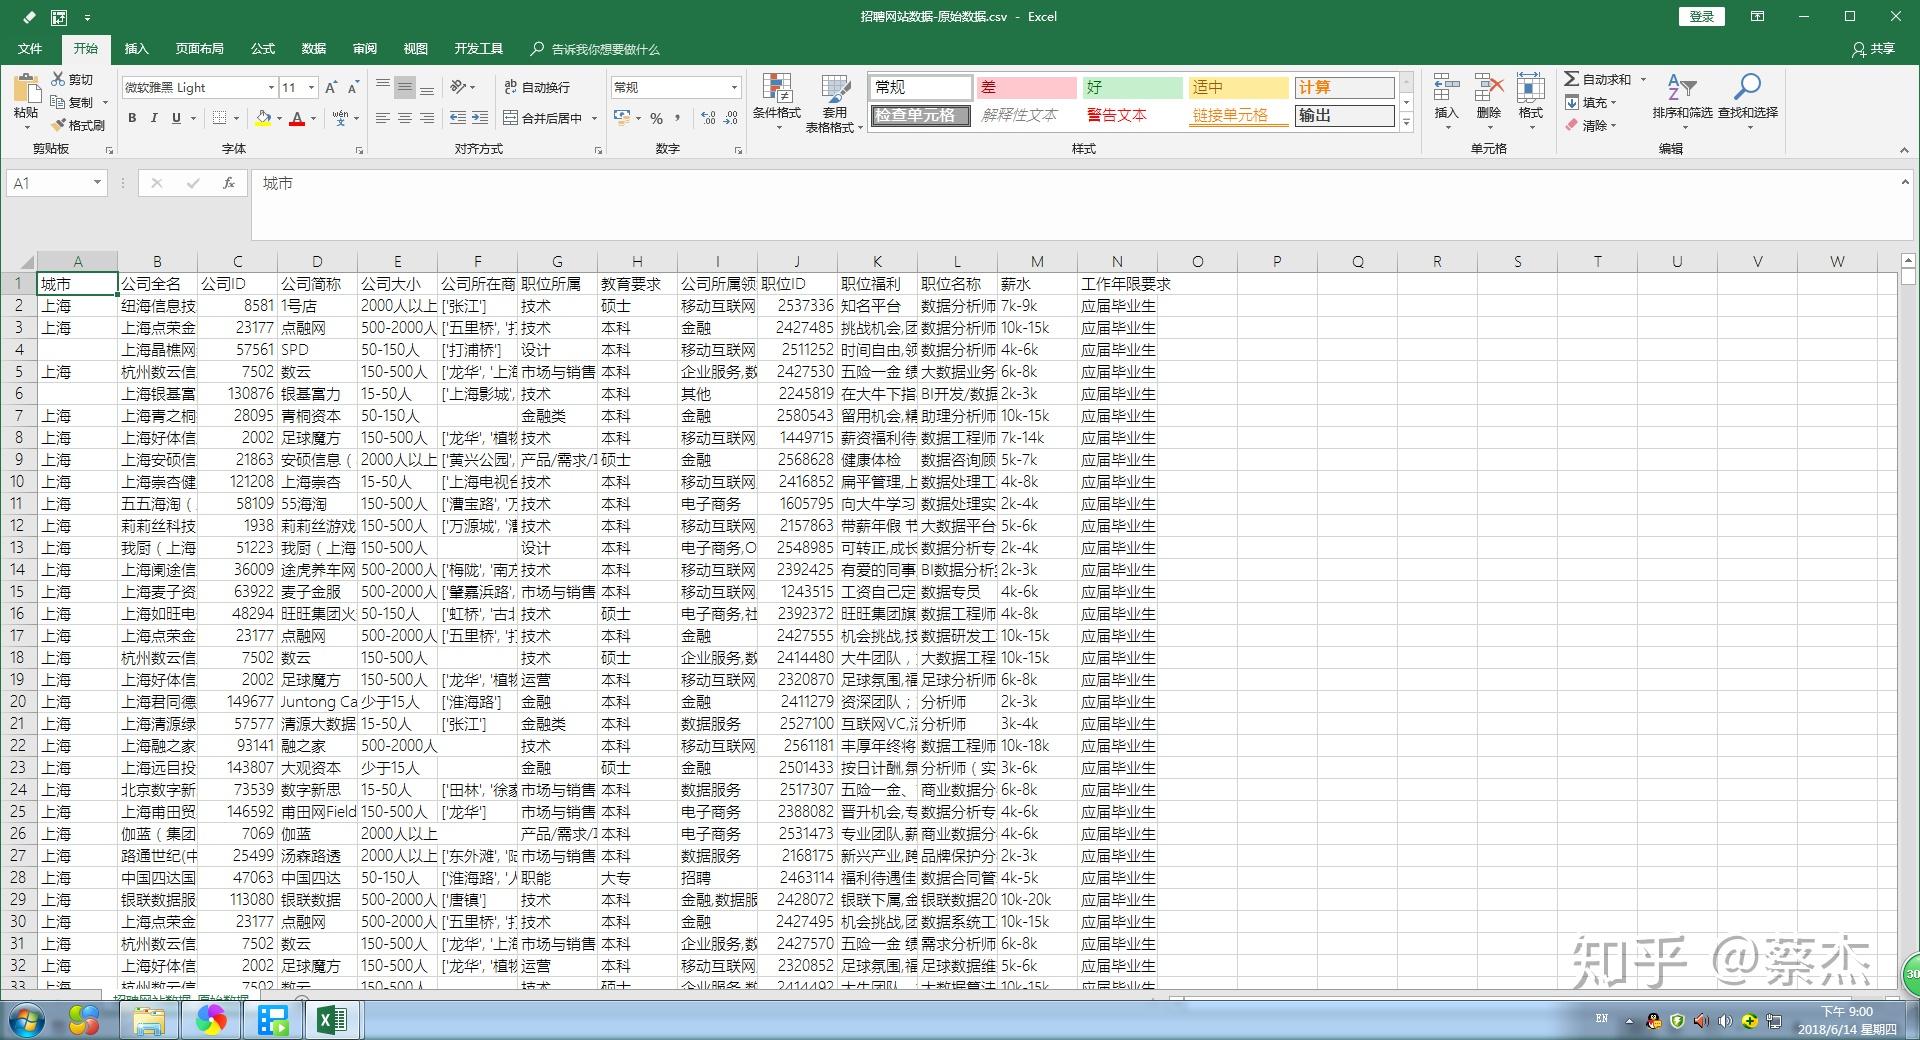This screenshot has width=1920, height=1040.
Task: Switch to the 数据 ribbon tab
Action: coord(313,48)
